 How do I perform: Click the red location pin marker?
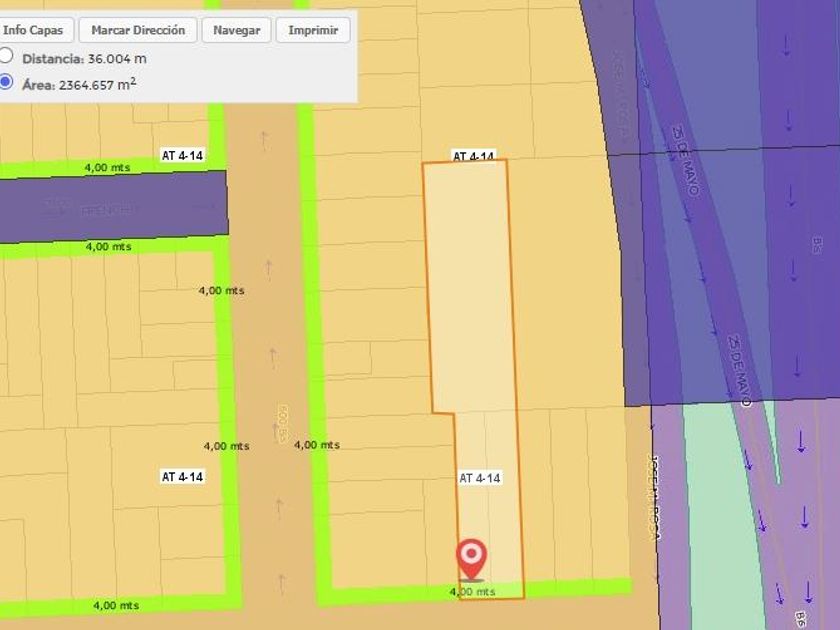(x=471, y=560)
